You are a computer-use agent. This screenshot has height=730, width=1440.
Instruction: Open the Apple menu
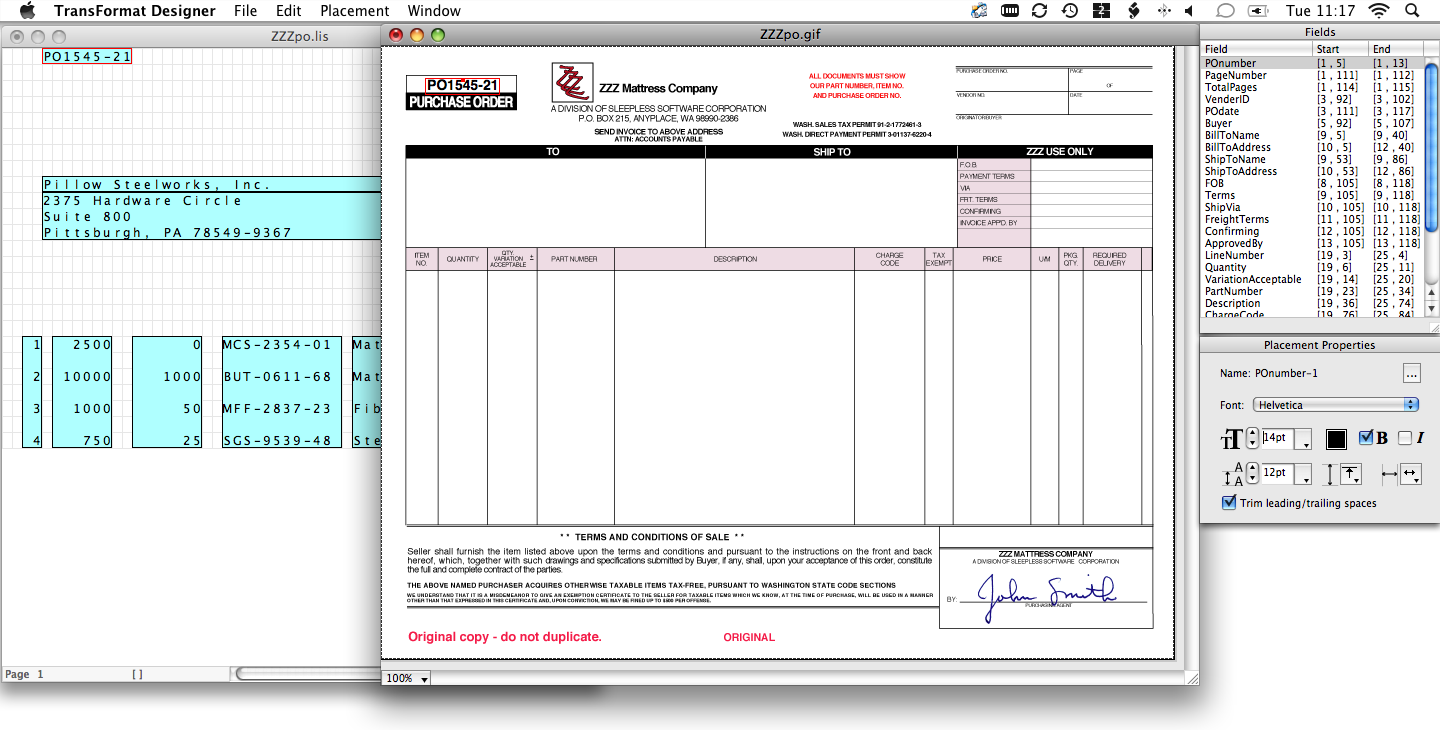pyautogui.click(x=27, y=11)
